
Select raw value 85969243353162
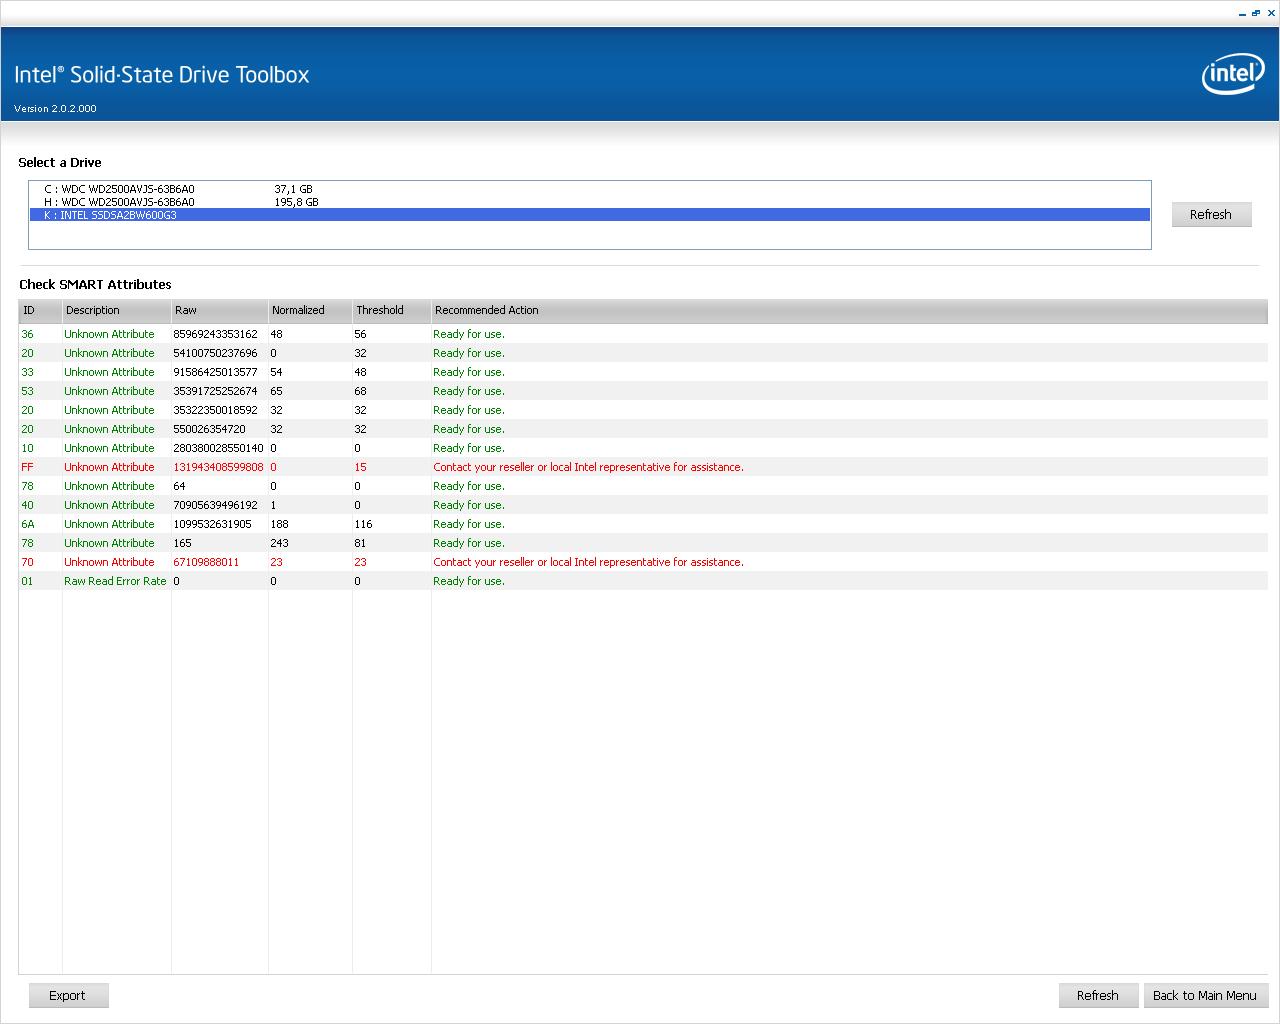(215, 334)
